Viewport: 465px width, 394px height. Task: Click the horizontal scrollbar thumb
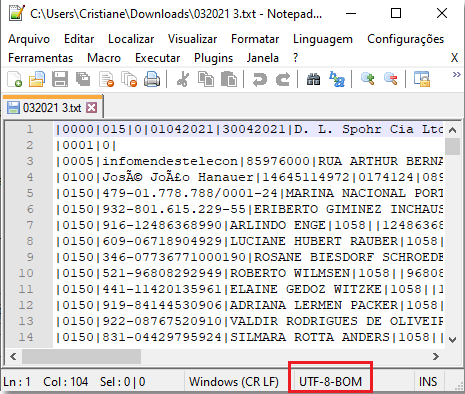(81, 357)
